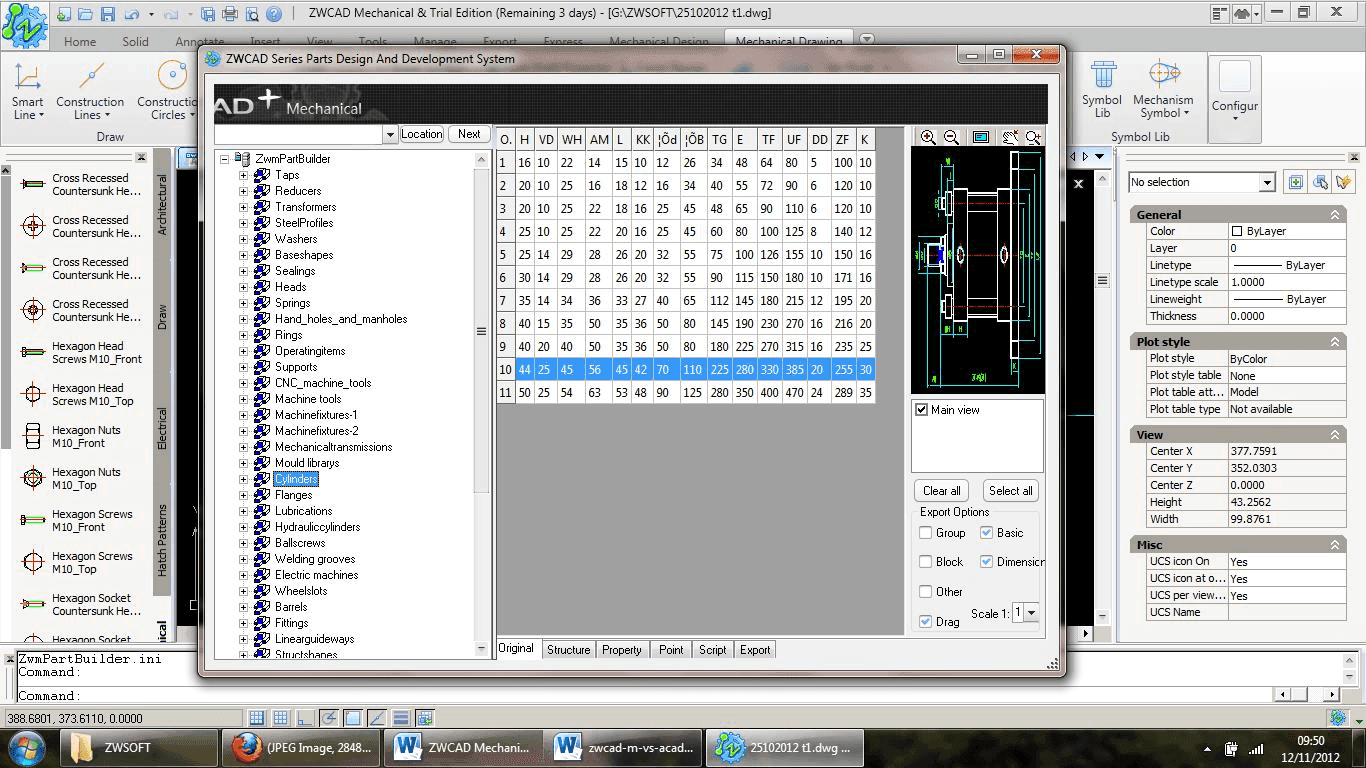The width and height of the screenshot is (1366, 768).
Task: Switch to the Structure tab
Action: (568, 650)
